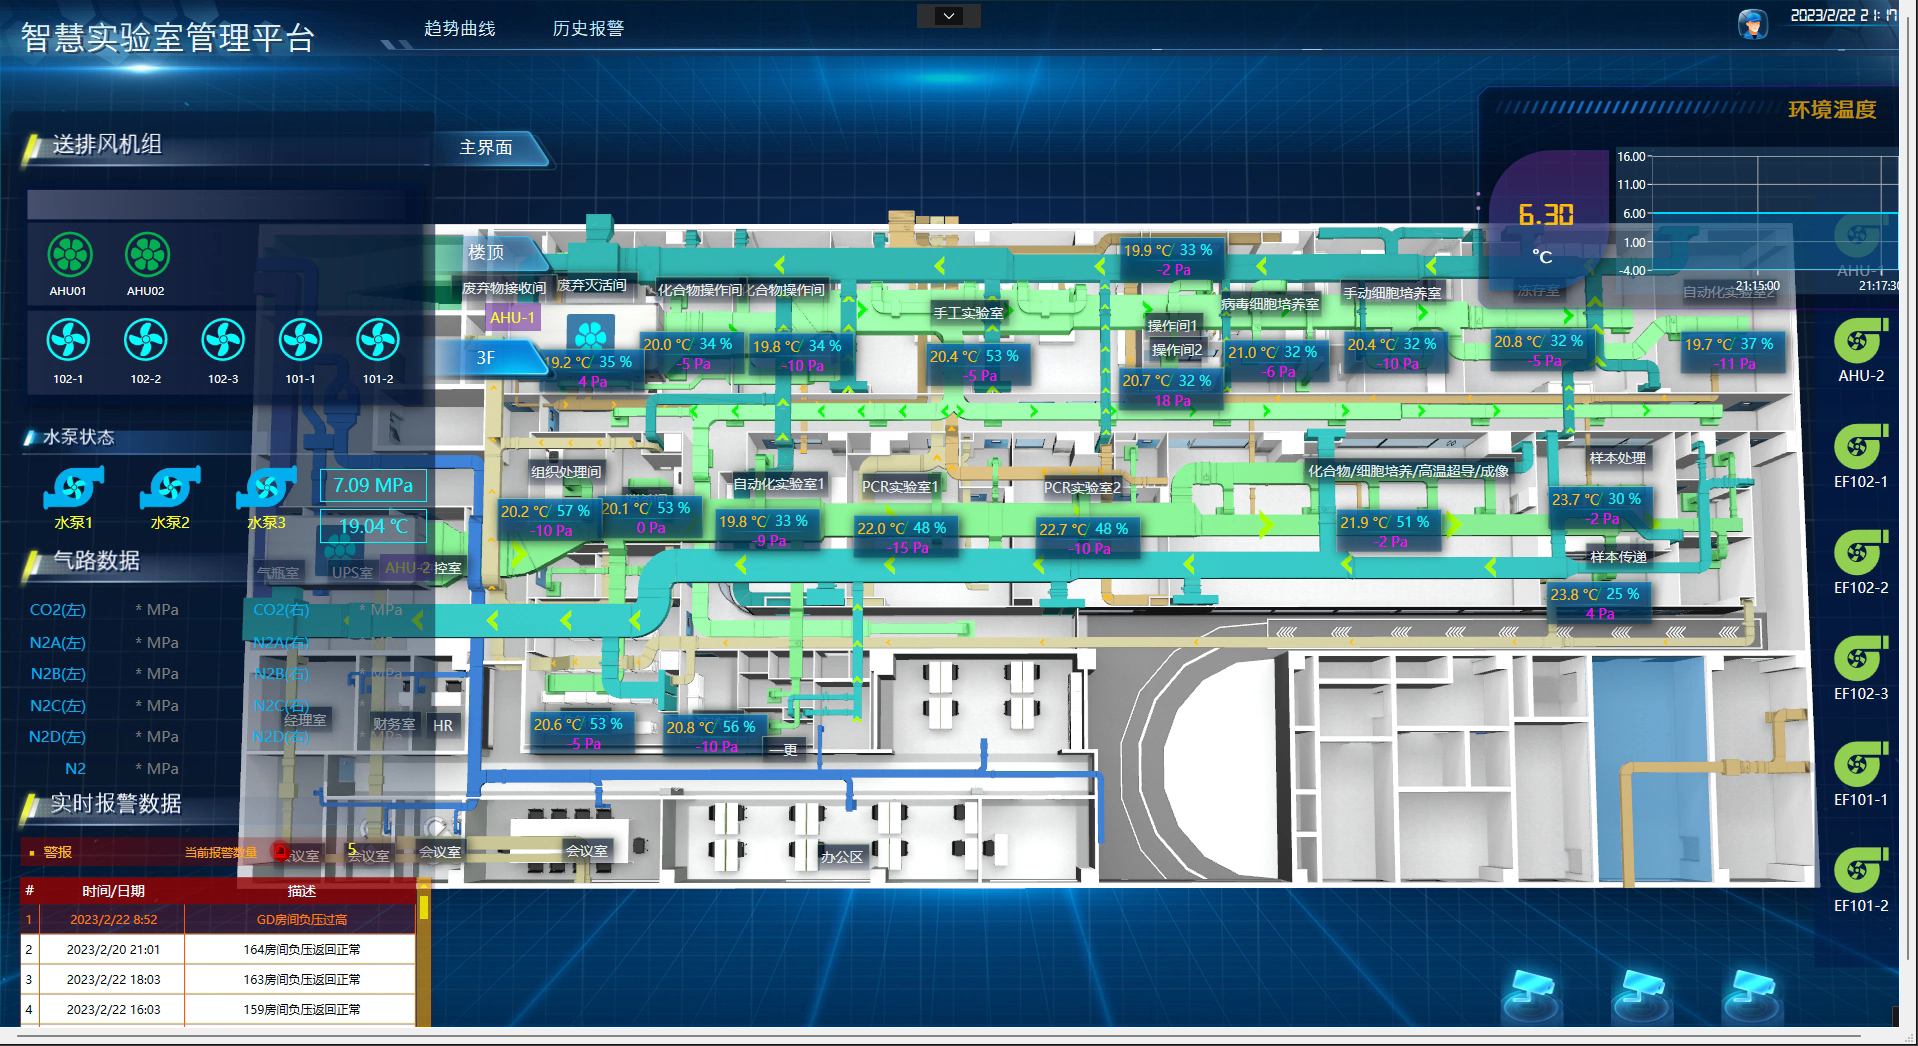Click the EF102-3 blower icon
This screenshot has width=1918, height=1046.
tap(1860, 659)
